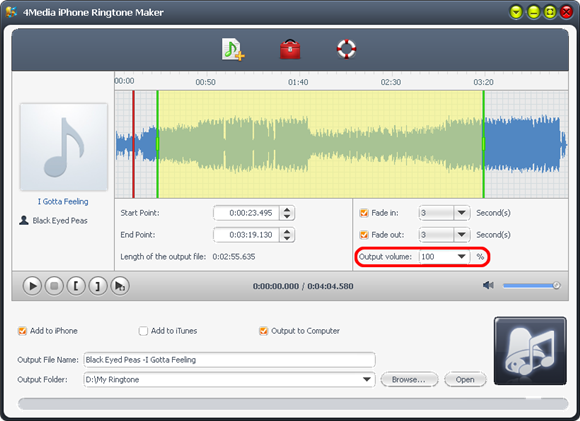Click the playback volume slider
Screen dimensions: 580x421
[x=532, y=286]
